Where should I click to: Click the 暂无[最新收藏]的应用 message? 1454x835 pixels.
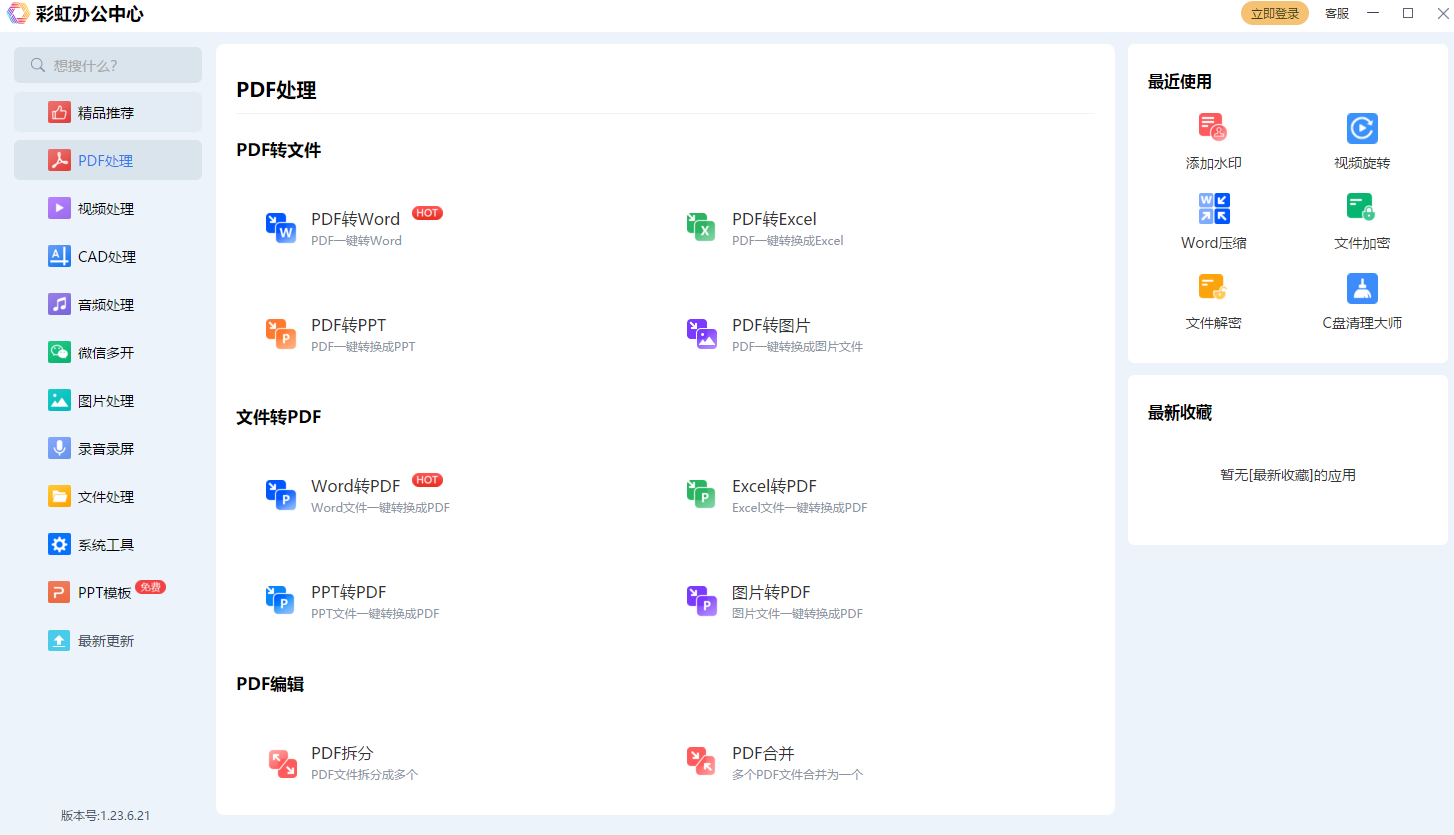click(1288, 476)
